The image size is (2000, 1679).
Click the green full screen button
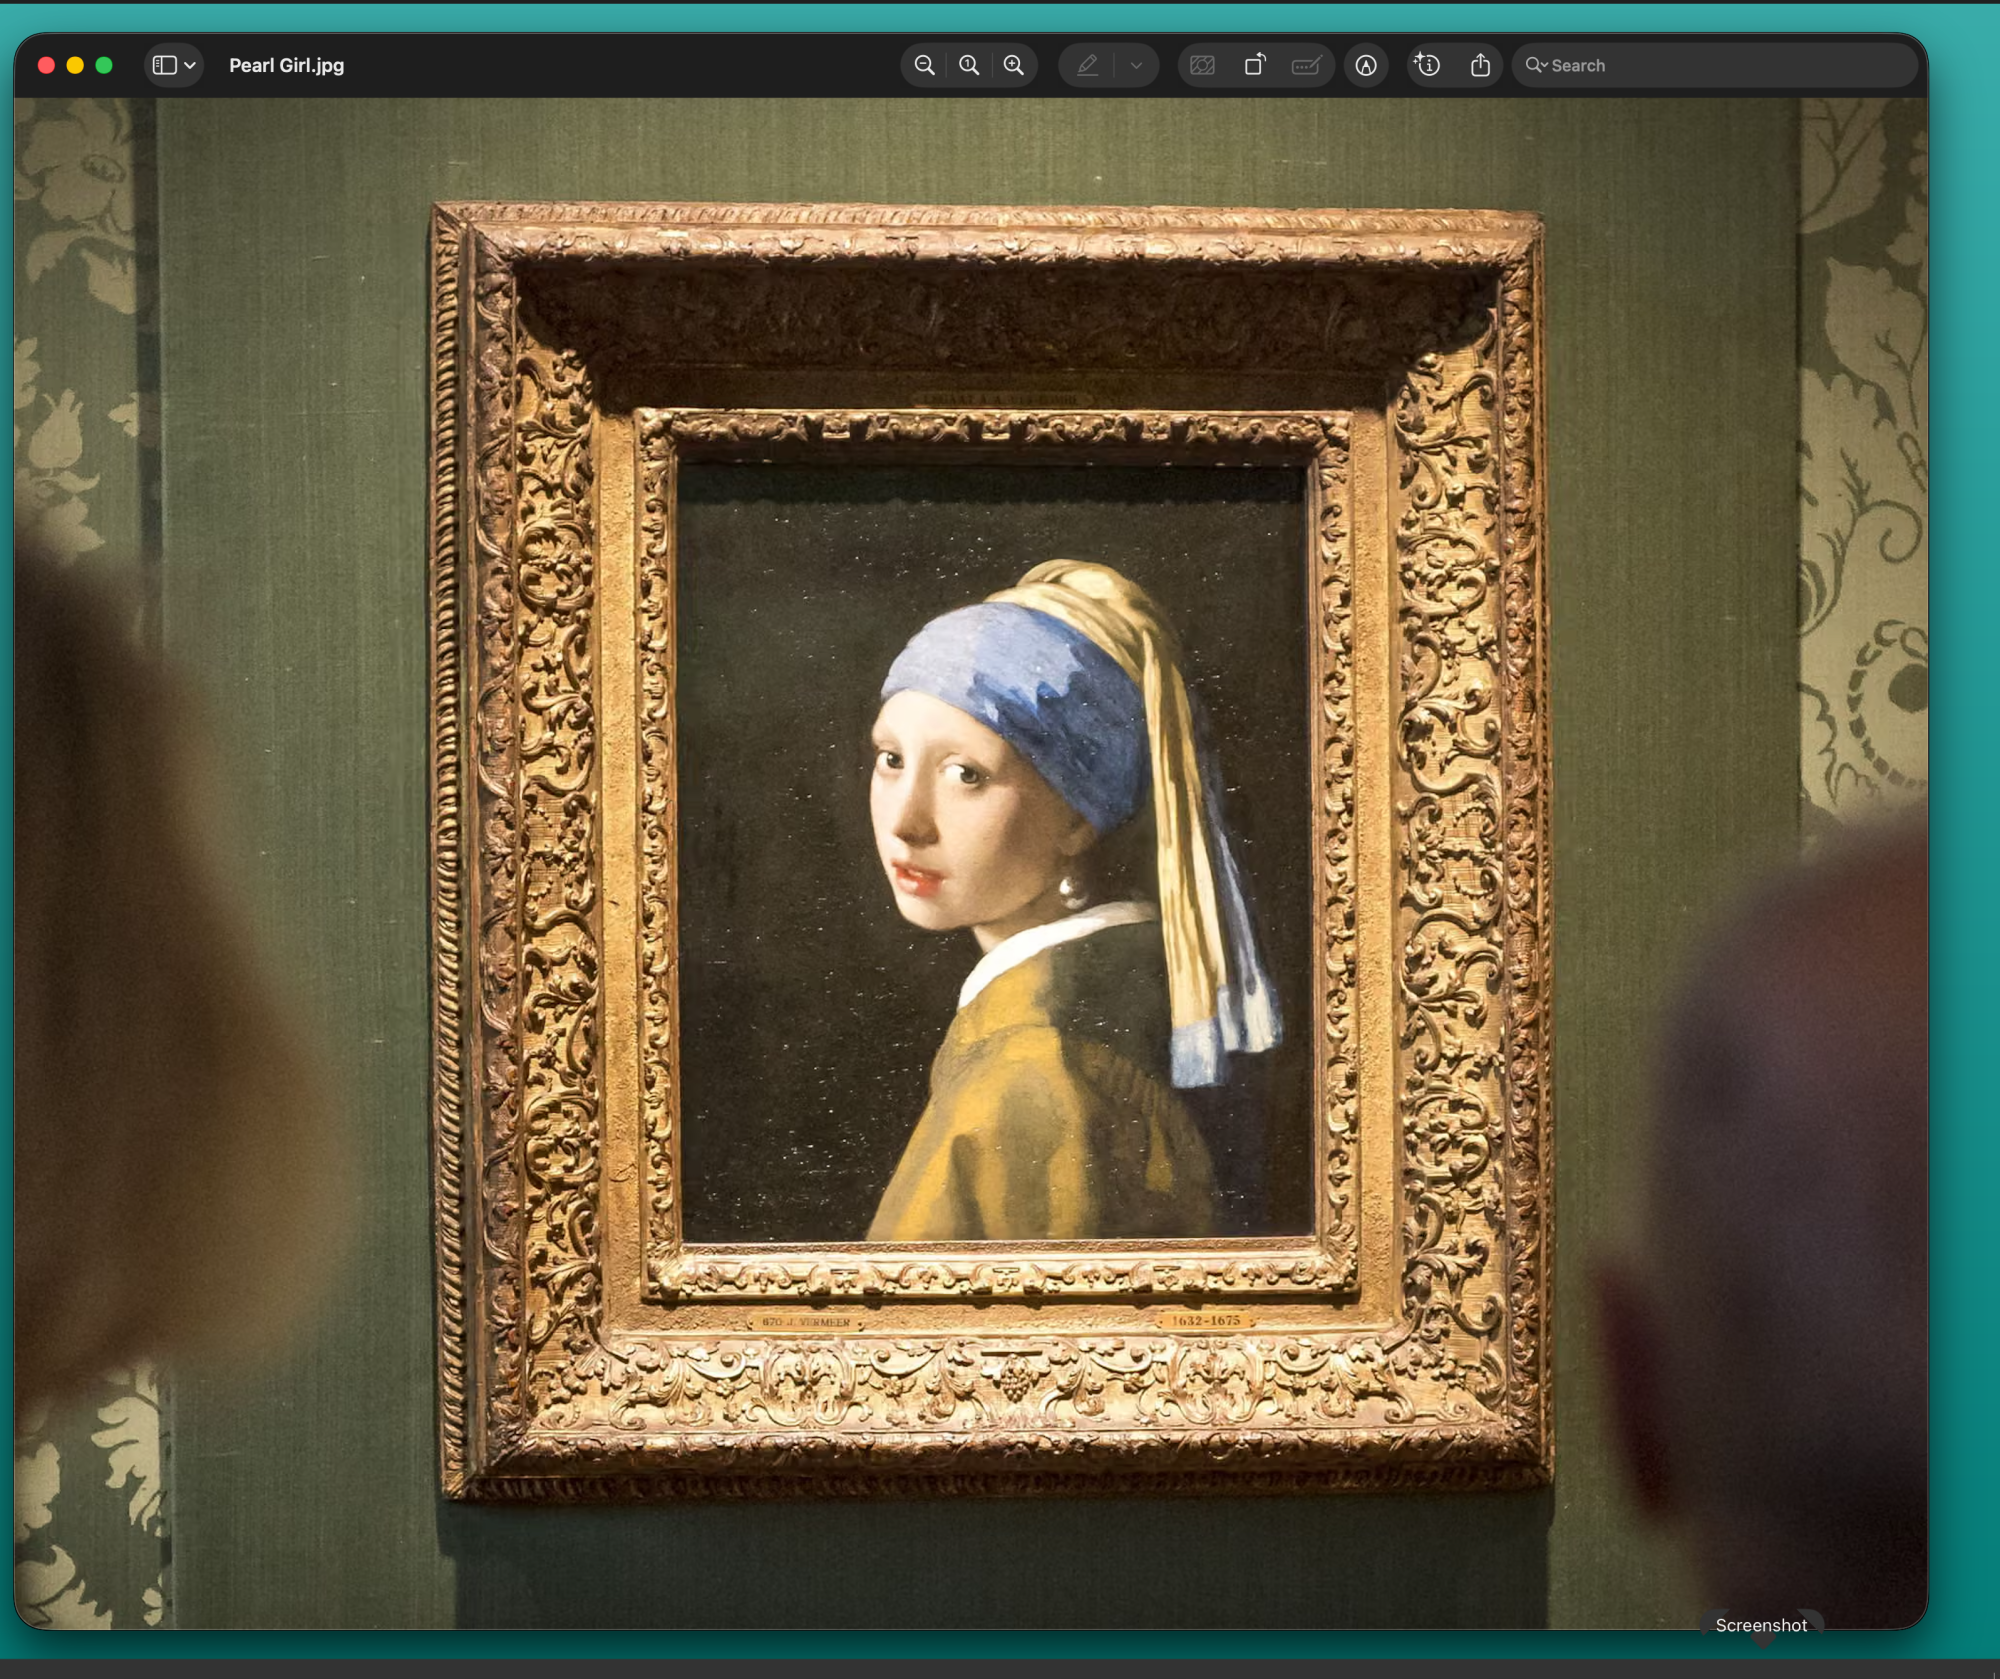tap(104, 65)
